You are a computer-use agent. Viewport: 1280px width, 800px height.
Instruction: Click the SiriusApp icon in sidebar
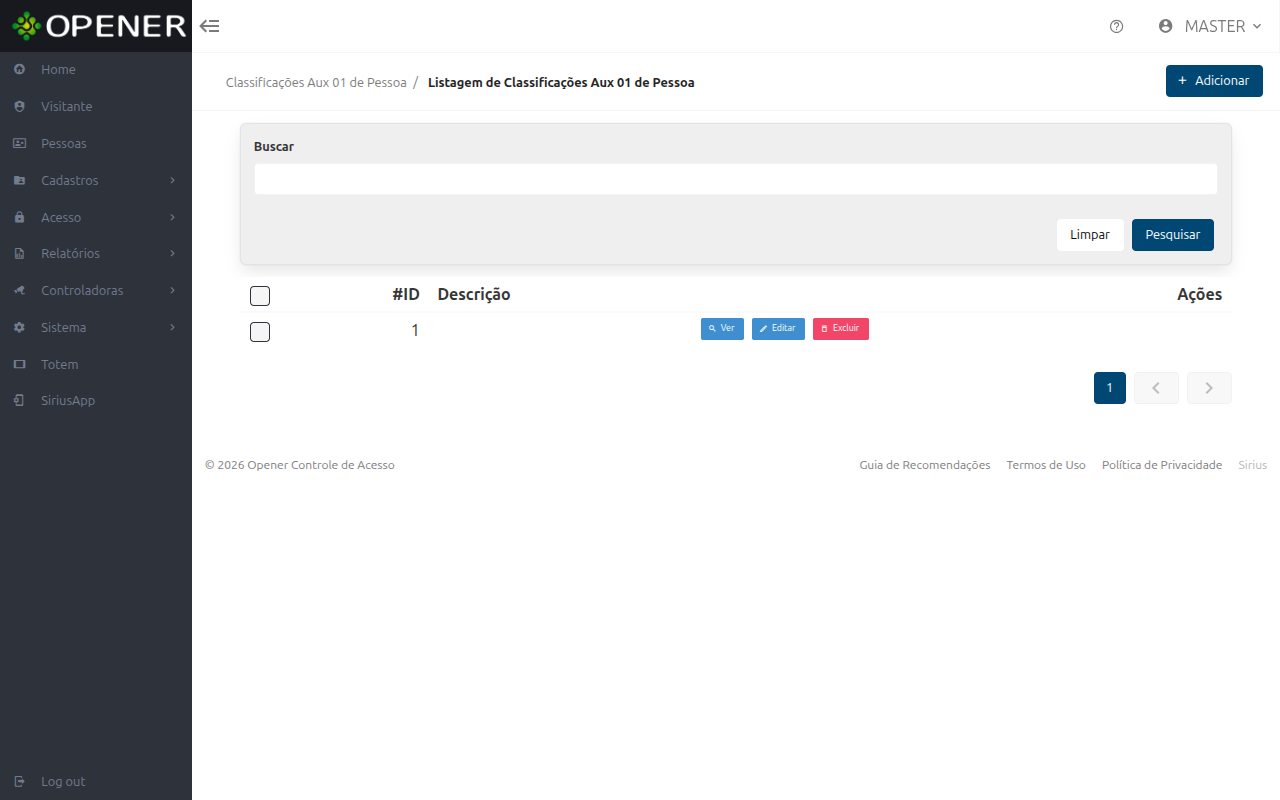pos(19,401)
